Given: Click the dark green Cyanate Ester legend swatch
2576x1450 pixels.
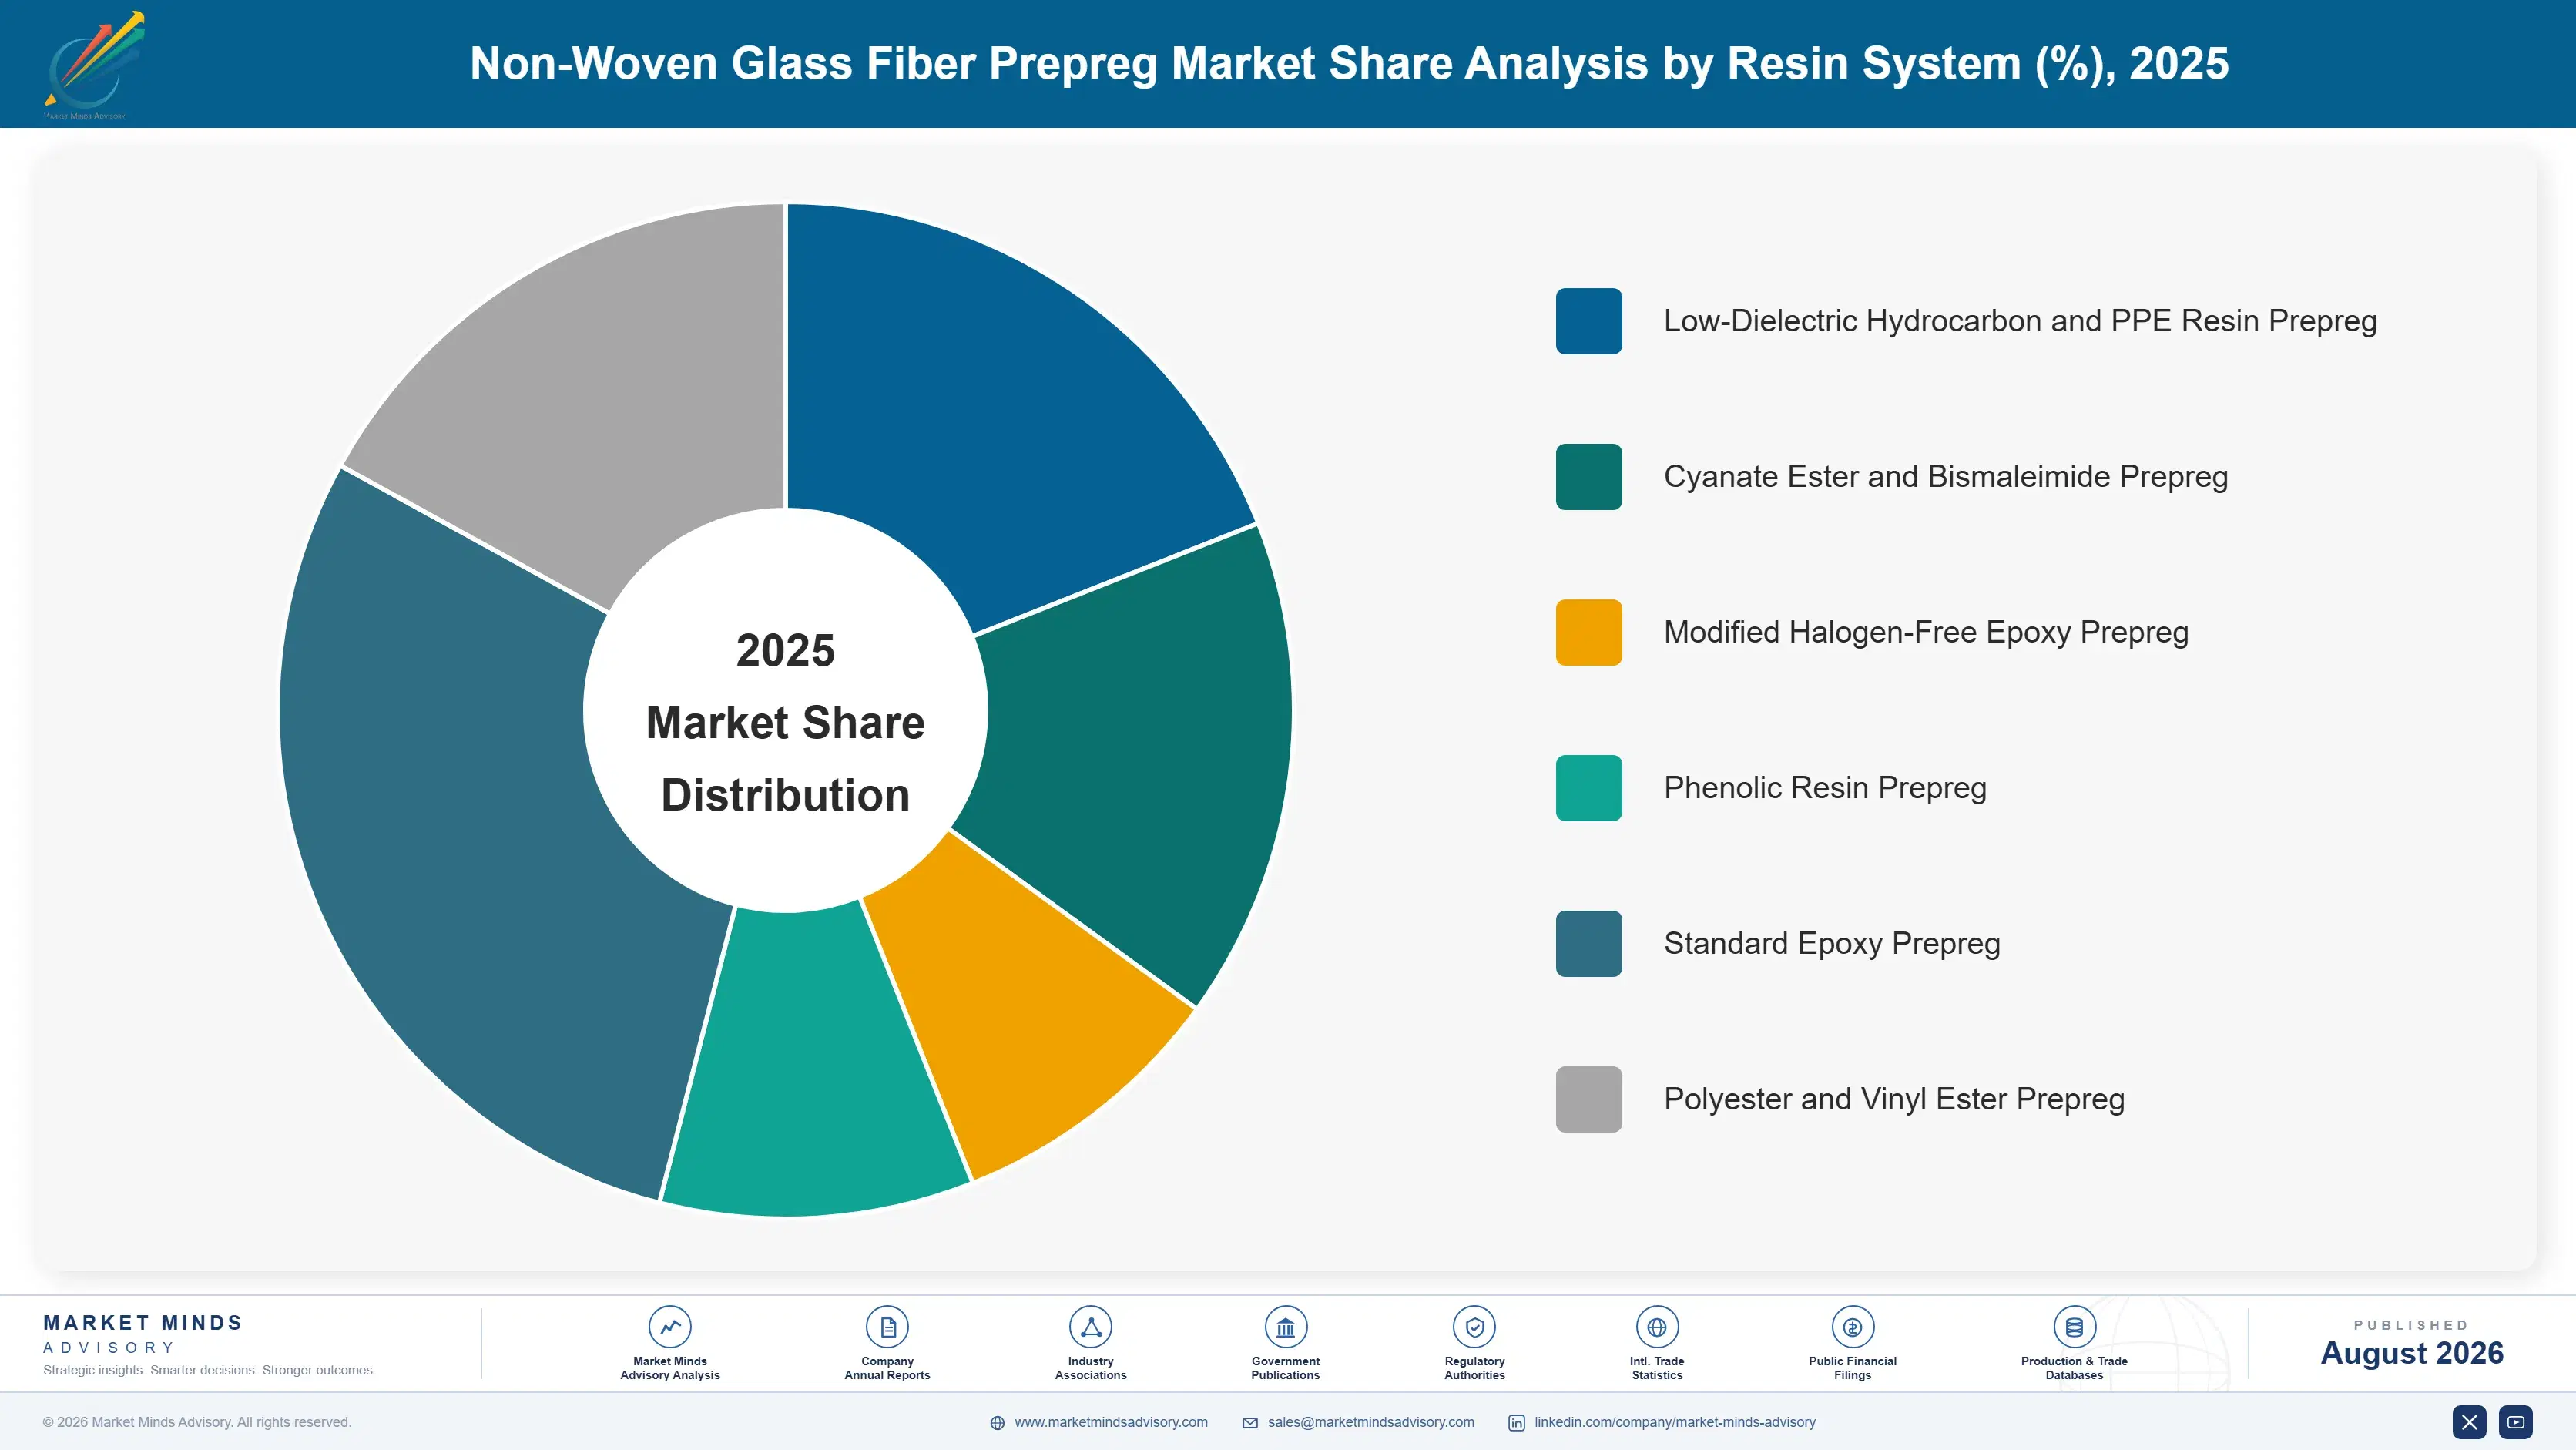Looking at the screenshot, I should pos(1588,477).
